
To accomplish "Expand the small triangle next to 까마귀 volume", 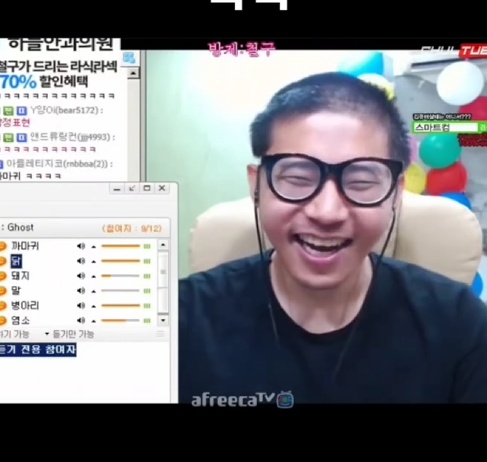I will [94, 247].
